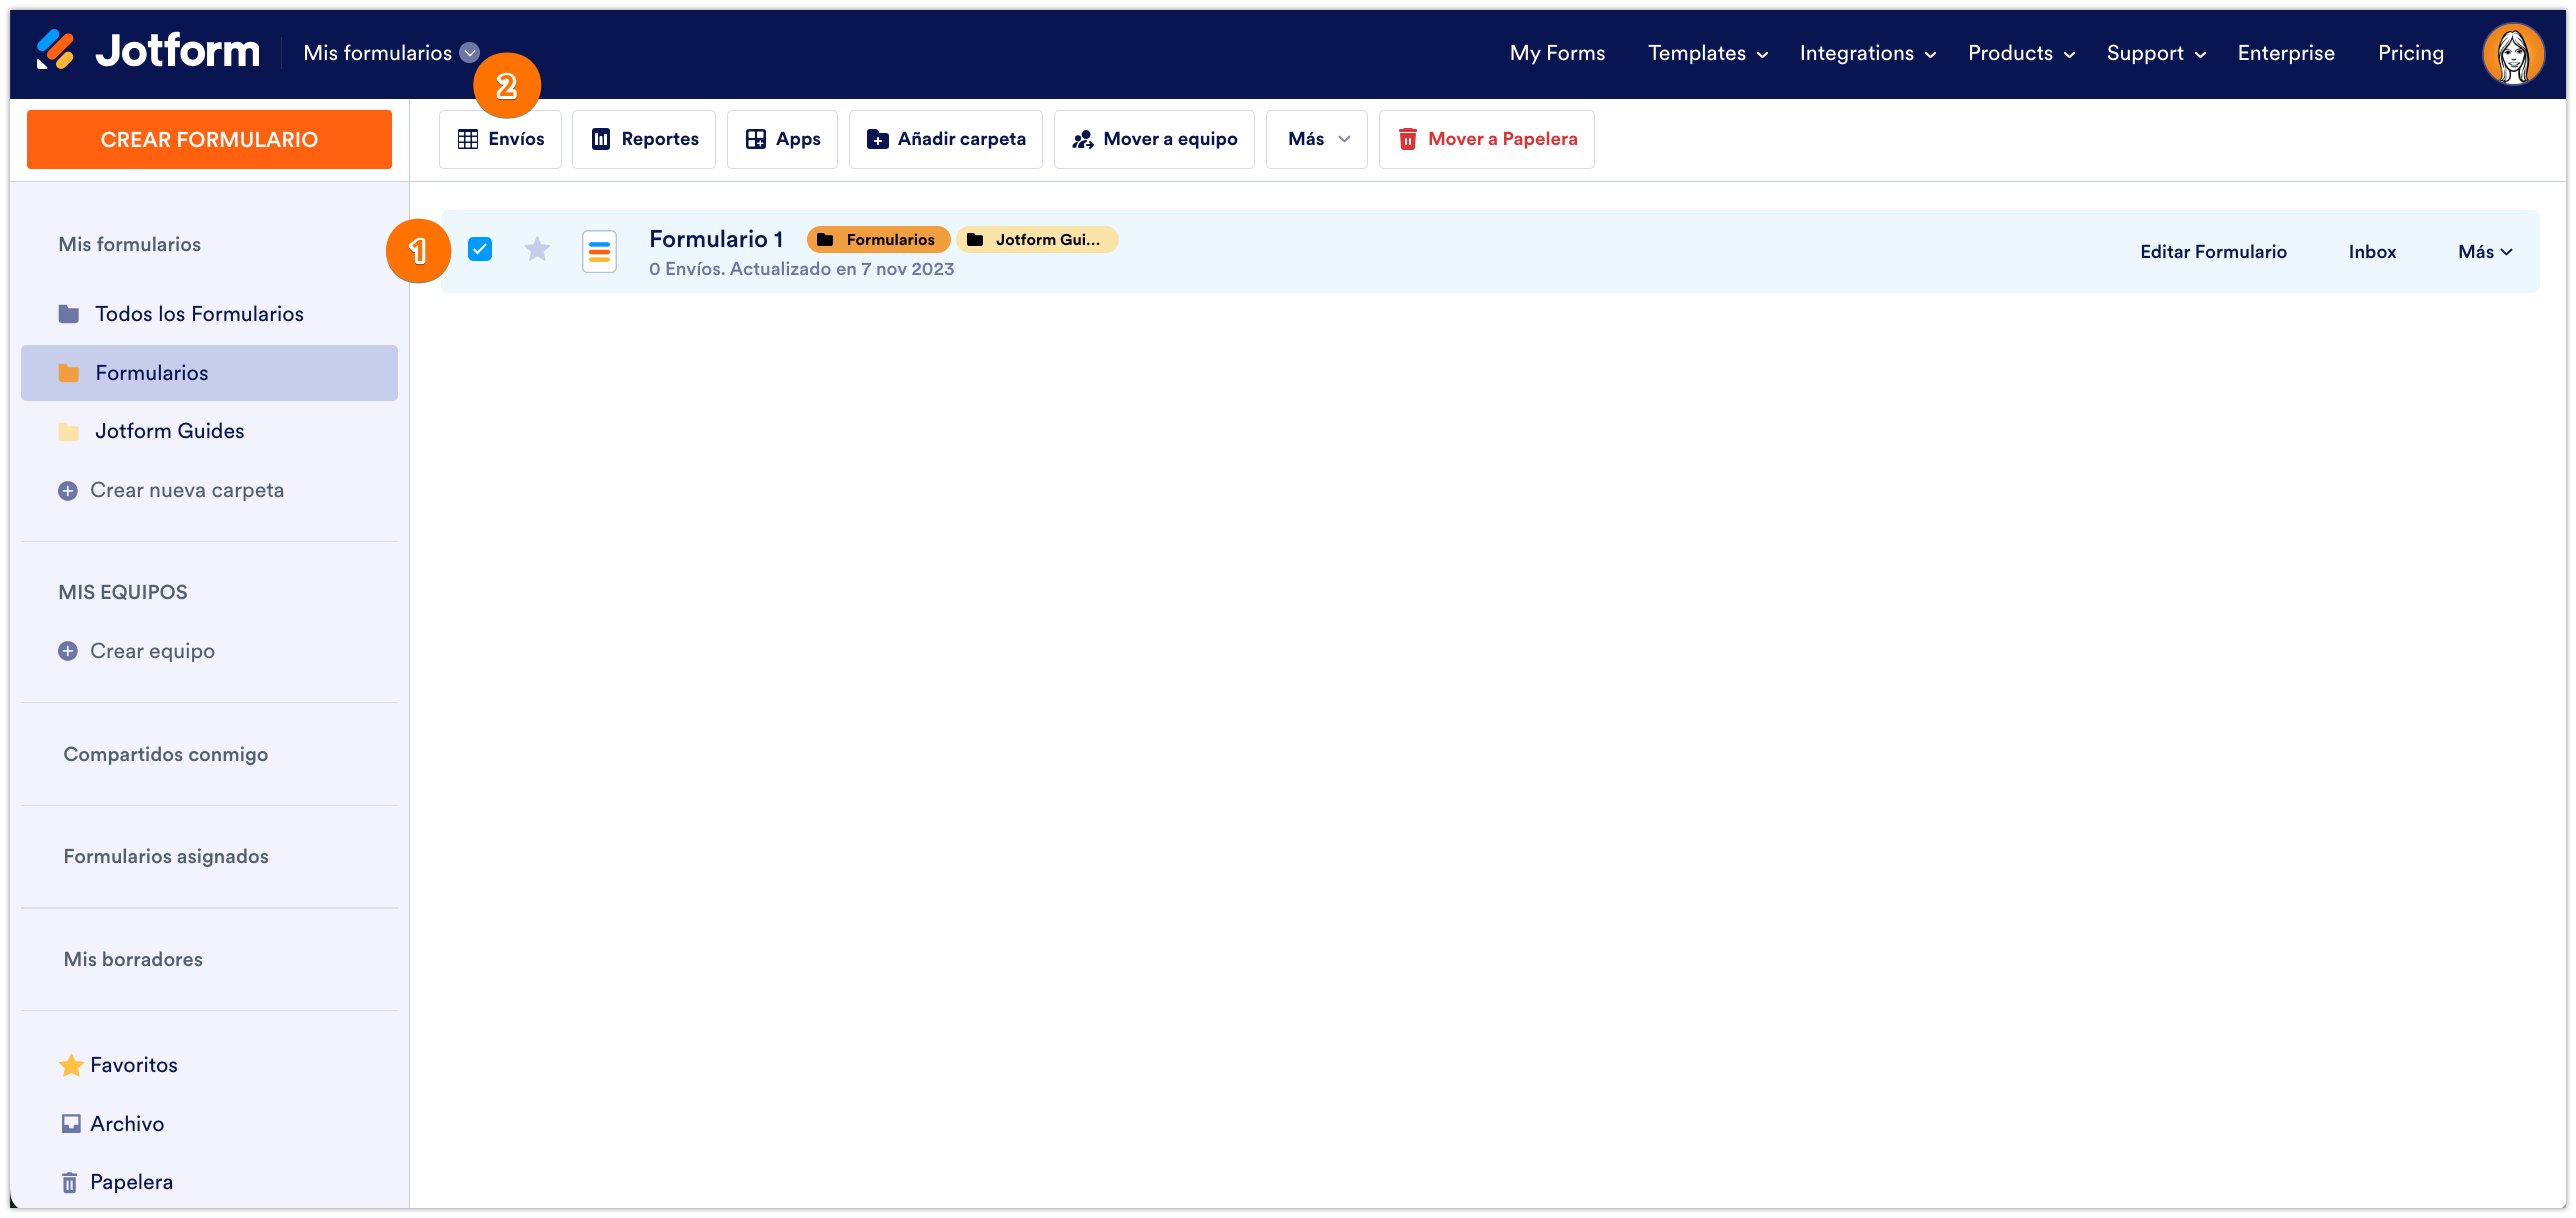The height and width of the screenshot is (1218, 2576).
Task: Open the Integrations menu
Action: point(1867,54)
